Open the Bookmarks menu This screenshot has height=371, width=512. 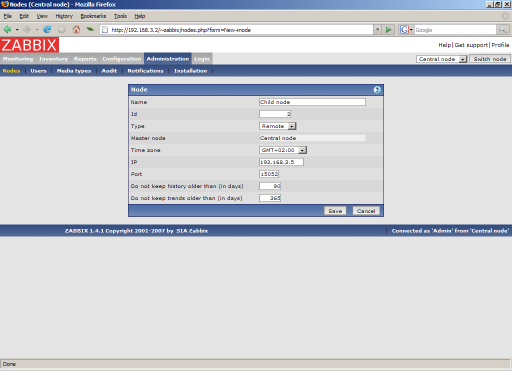(93, 16)
